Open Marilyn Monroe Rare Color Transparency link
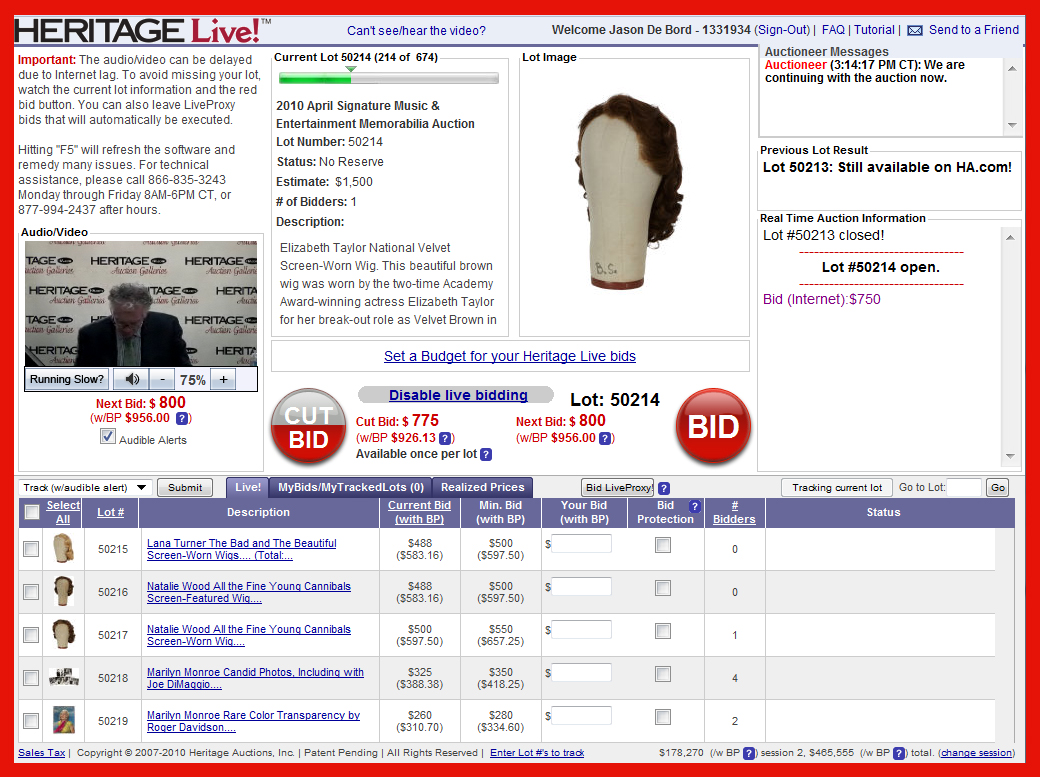The height and width of the screenshot is (777, 1040). (253, 721)
